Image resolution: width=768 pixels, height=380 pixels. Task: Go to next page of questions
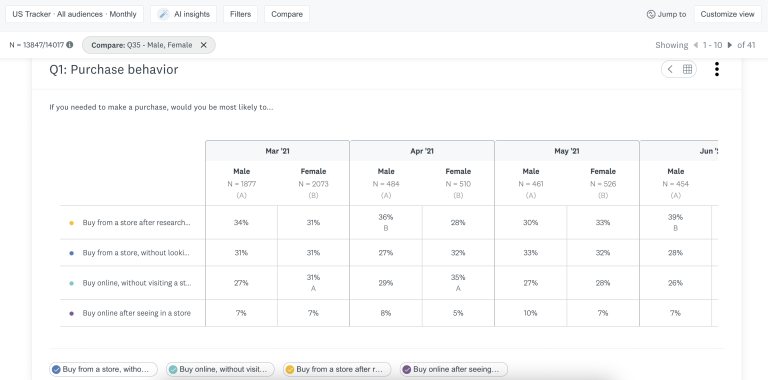click(x=730, y=45)
